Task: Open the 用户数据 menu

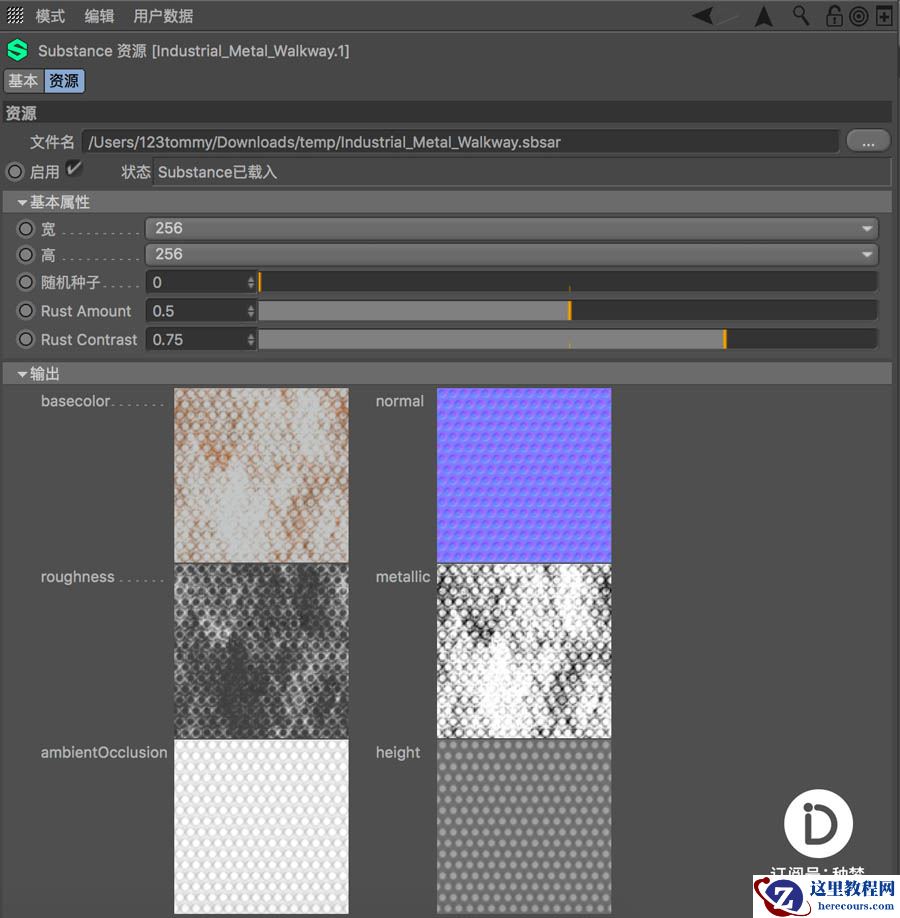Action: pos(163,16)
